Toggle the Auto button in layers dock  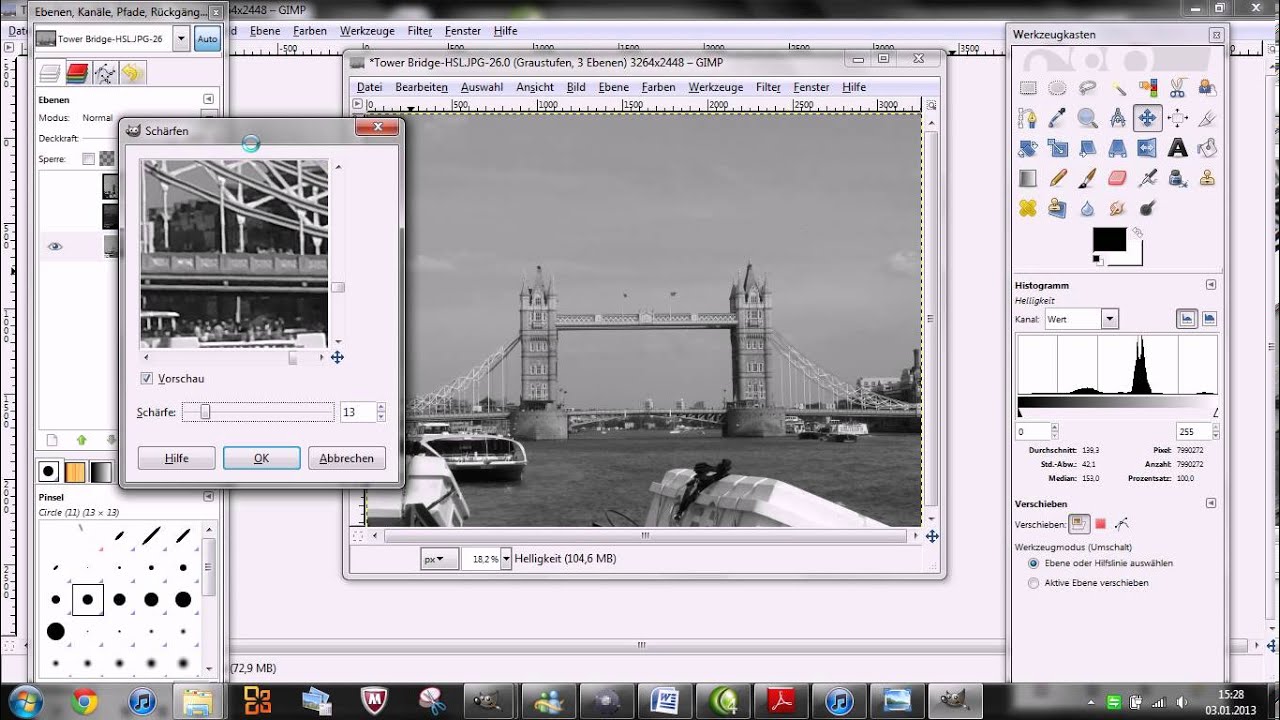[x=207, y=39]
